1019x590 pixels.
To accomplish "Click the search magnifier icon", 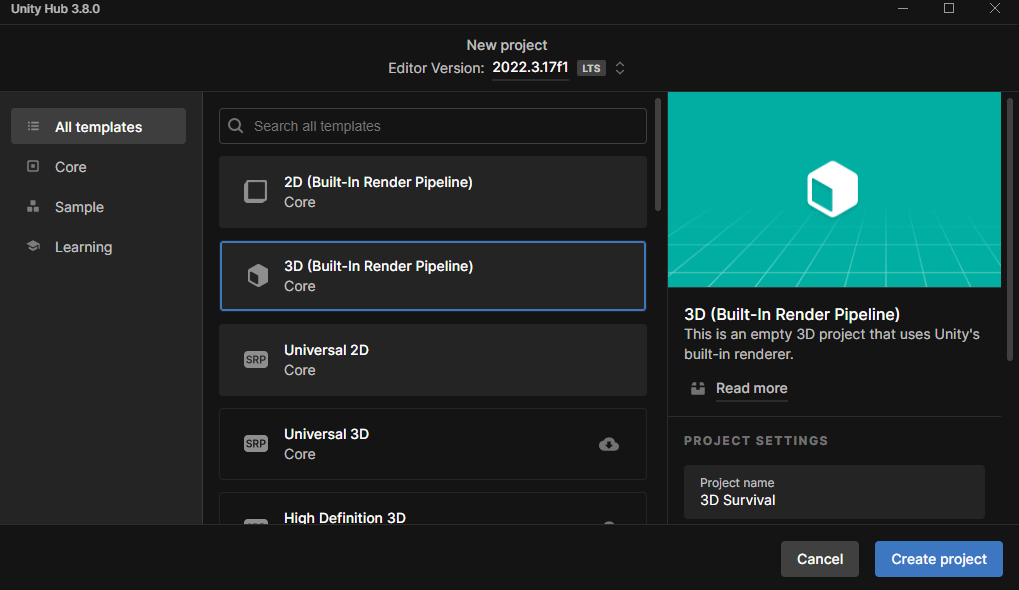I will 236,125.
